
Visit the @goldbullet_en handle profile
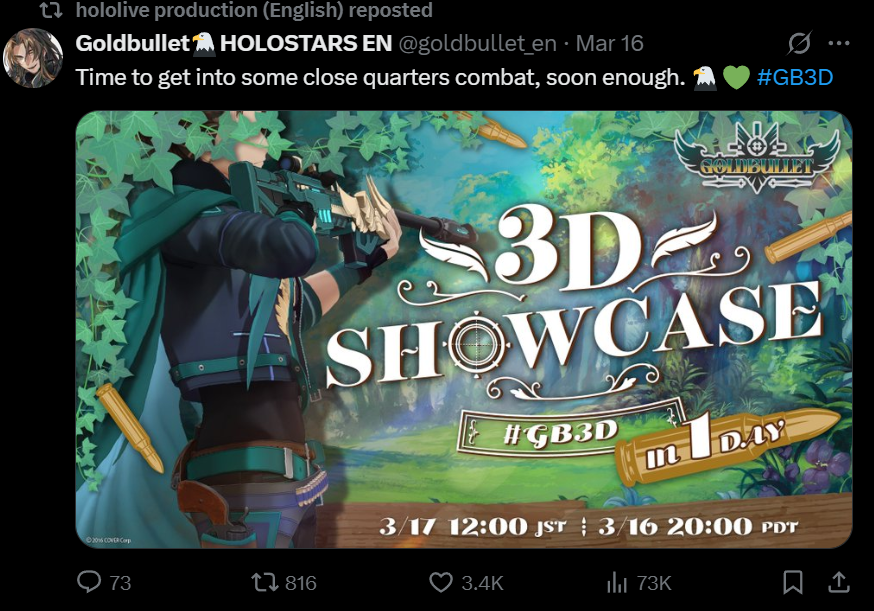click(478, 43)
